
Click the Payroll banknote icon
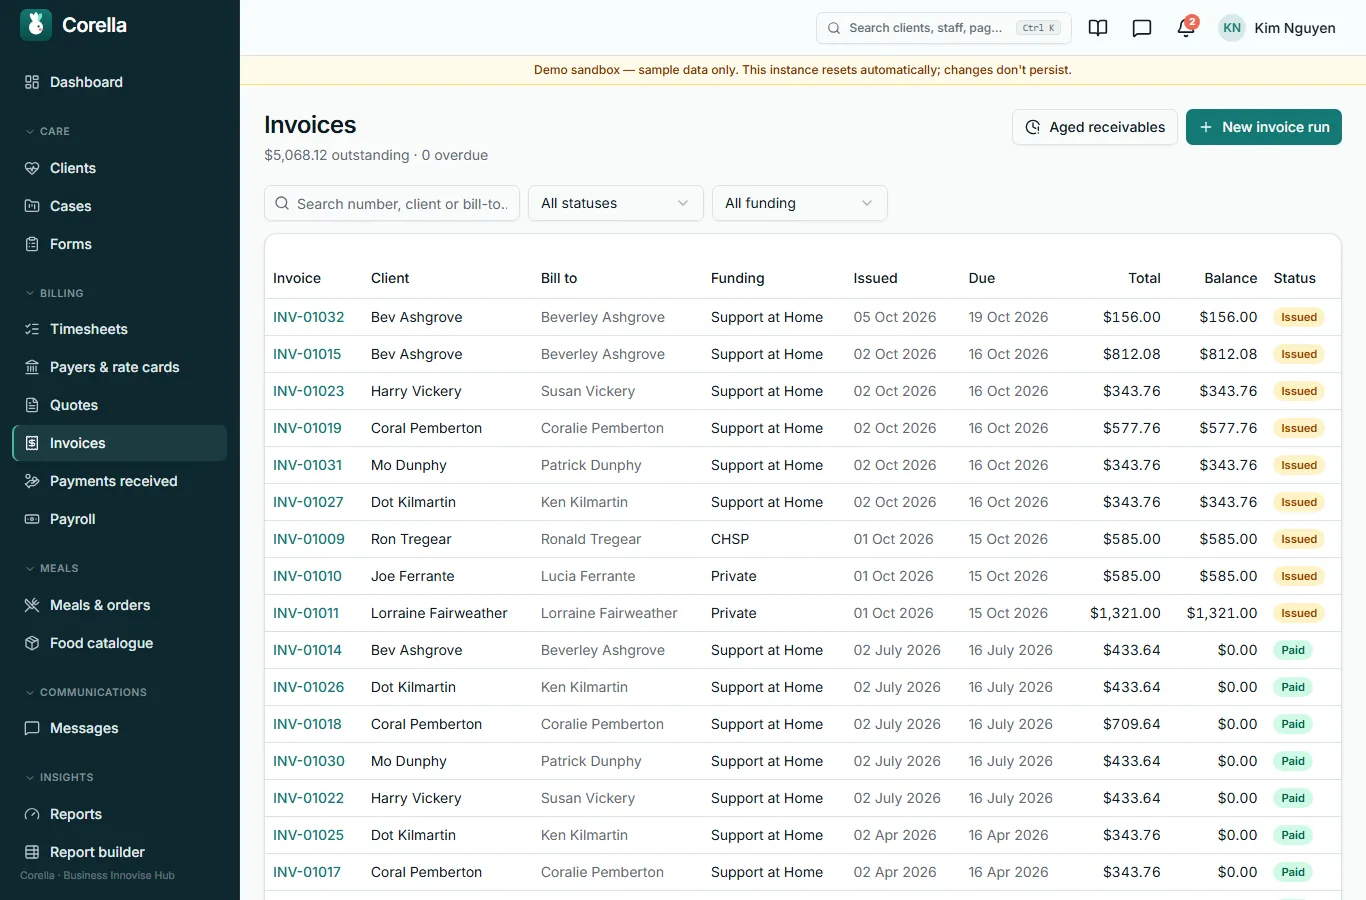point(32,519)
